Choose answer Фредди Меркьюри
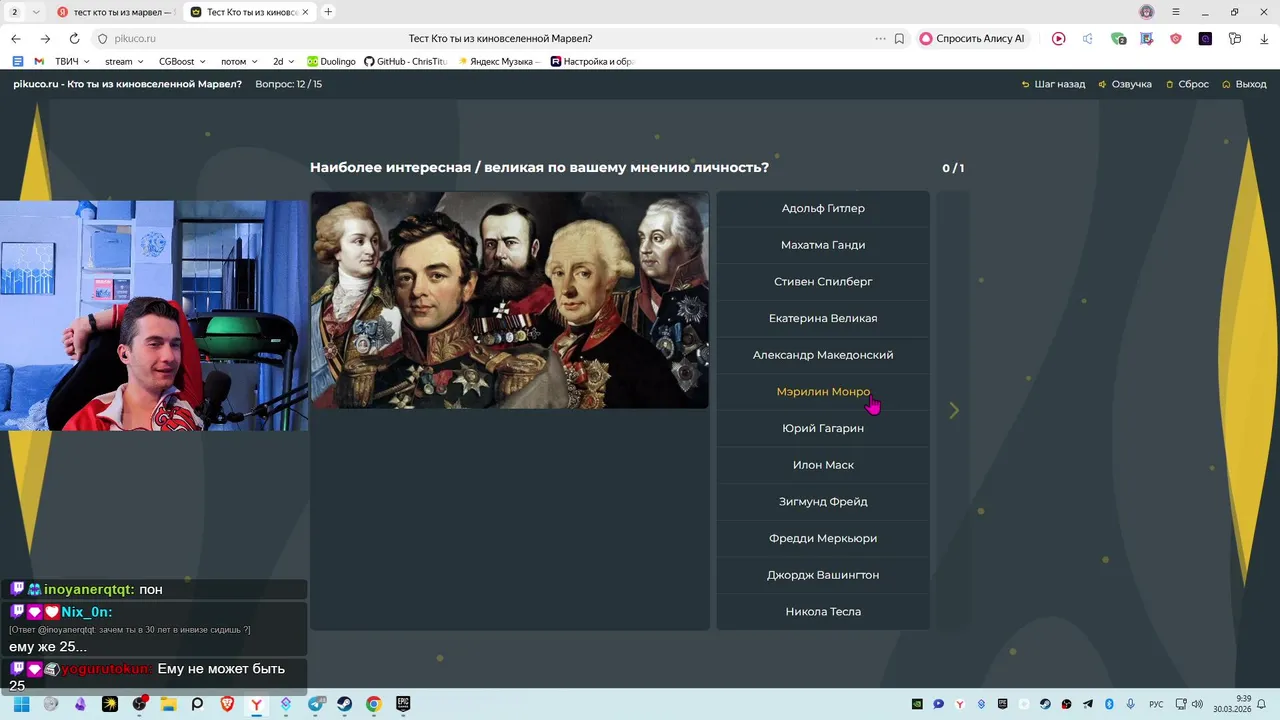Image resolution: width=1280 pixels, height=720 pixels. (x=823, y=538)
